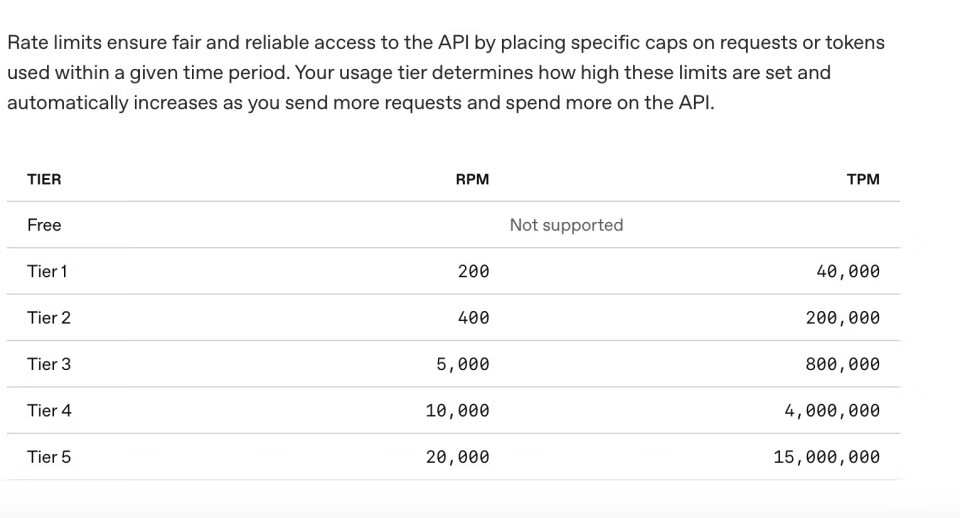Select the Tier 3 row label
The image size is (960, 518).
(x=49, y=364)
